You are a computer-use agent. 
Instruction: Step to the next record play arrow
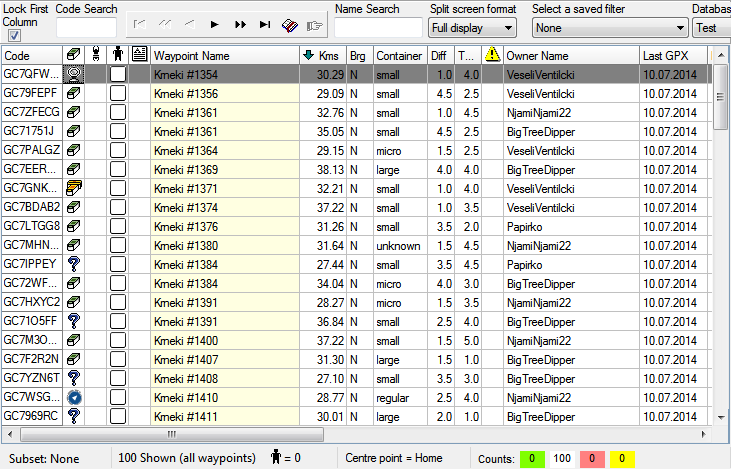(214, 25)
